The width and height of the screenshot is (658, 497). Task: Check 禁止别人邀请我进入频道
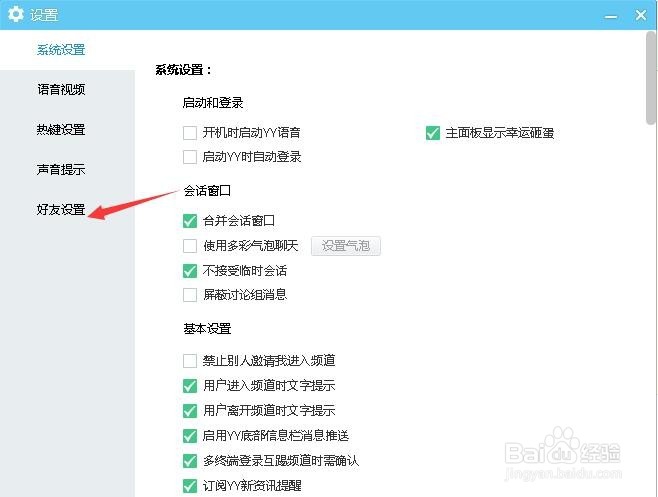(x=190, y=361)
